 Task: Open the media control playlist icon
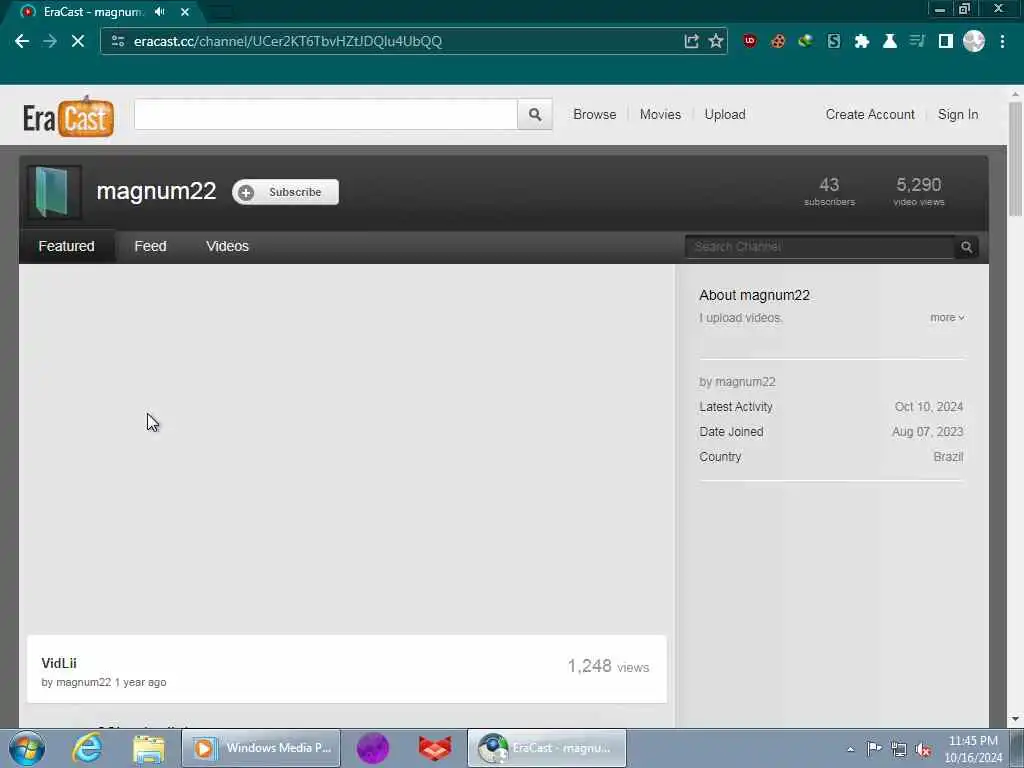point(918,41)
